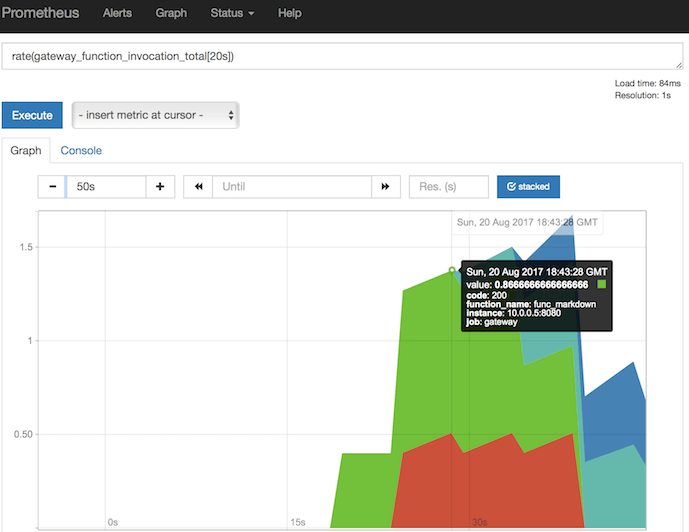The height and width of the screenshot is (532, 689).
Task: Click the 50s time range field
Action: 106,187
